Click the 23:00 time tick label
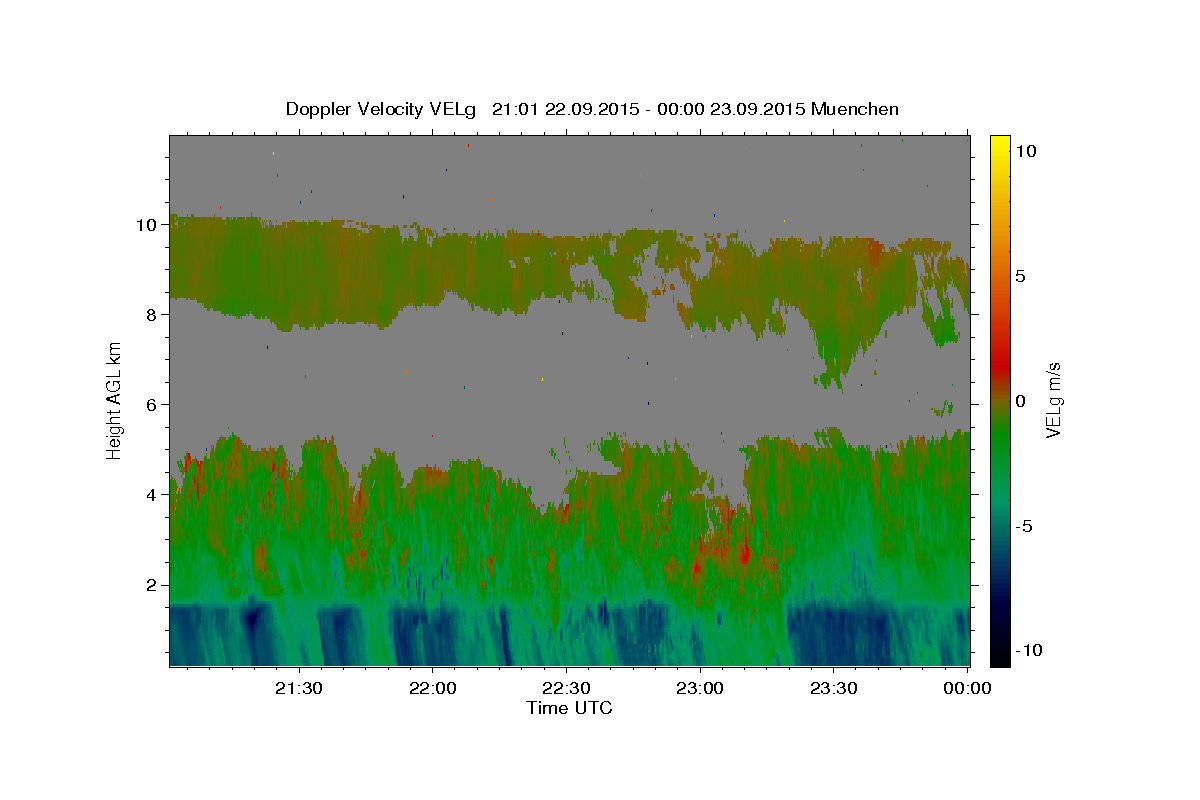1200x800 pixels. coord(700,688)
